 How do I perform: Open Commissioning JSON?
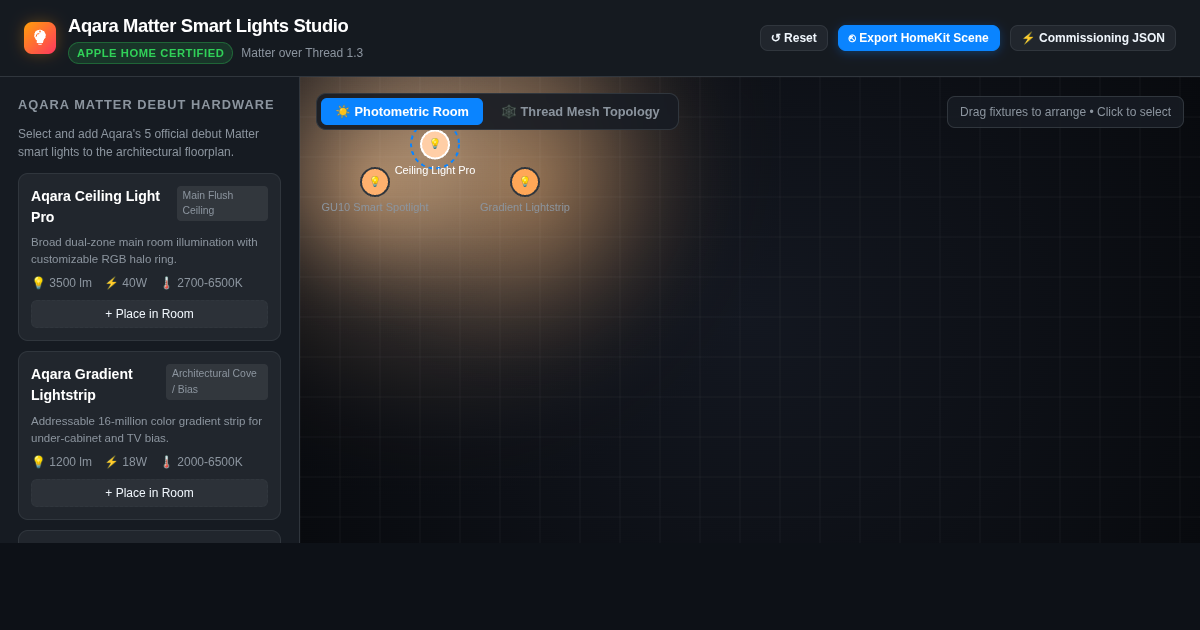pyautogui.click(x=1093, y=38)
